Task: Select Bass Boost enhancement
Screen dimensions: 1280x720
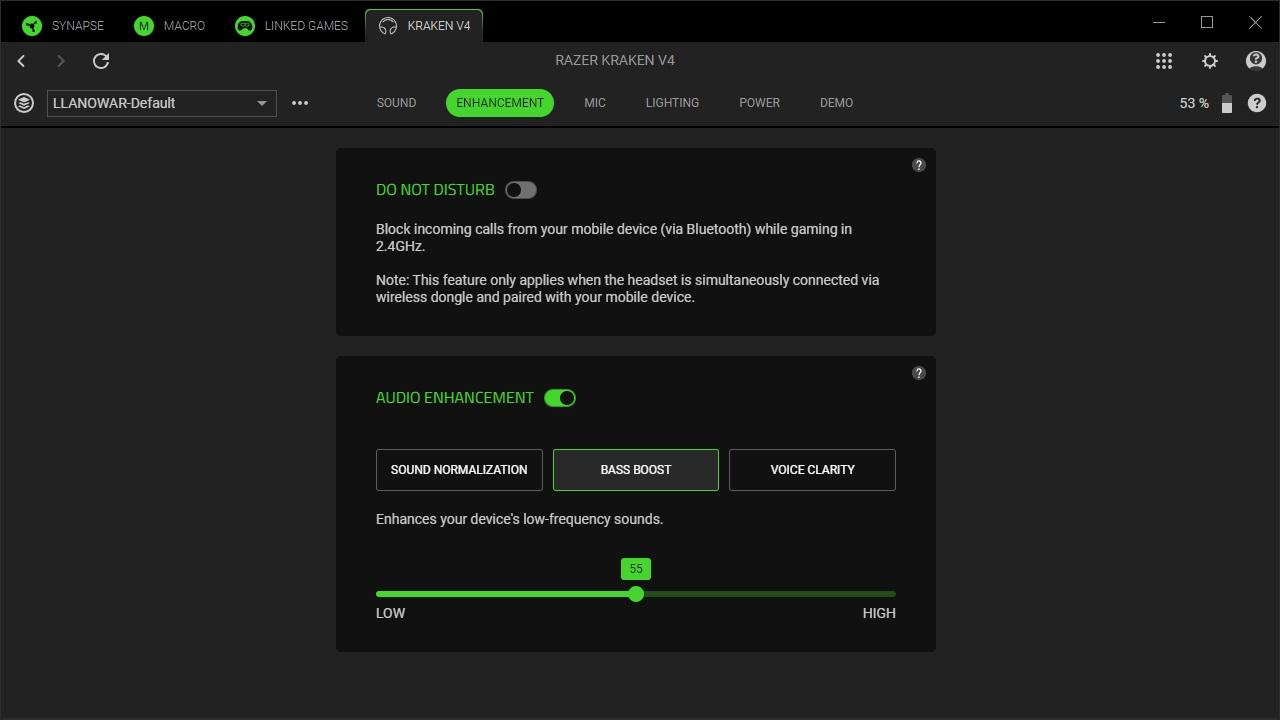Action: [636, 470]
